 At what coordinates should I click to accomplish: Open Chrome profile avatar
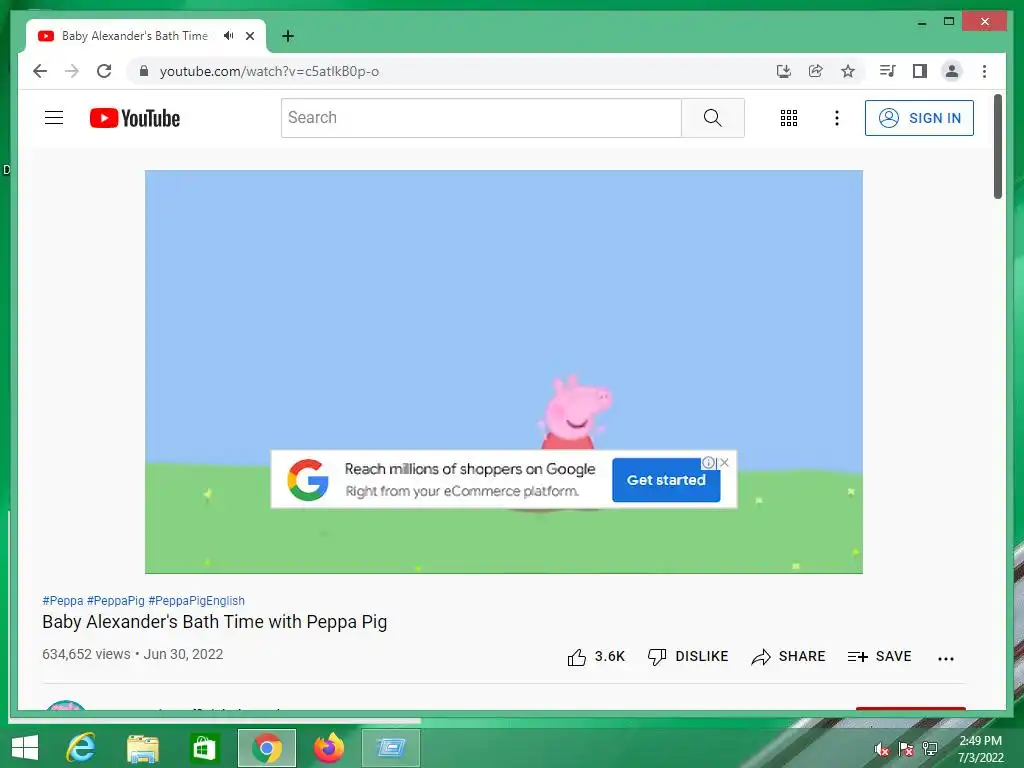pos(952,71)
